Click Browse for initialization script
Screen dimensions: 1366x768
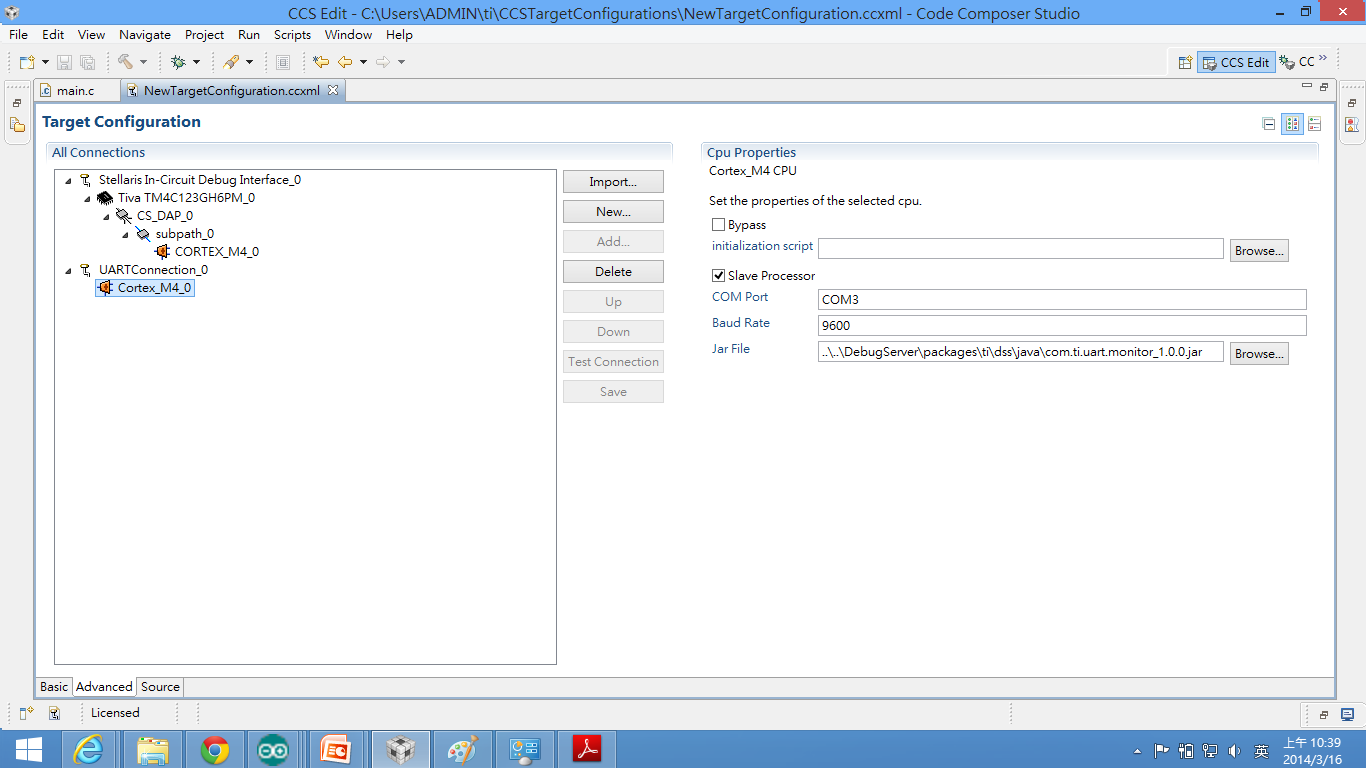coord(1259,251)
